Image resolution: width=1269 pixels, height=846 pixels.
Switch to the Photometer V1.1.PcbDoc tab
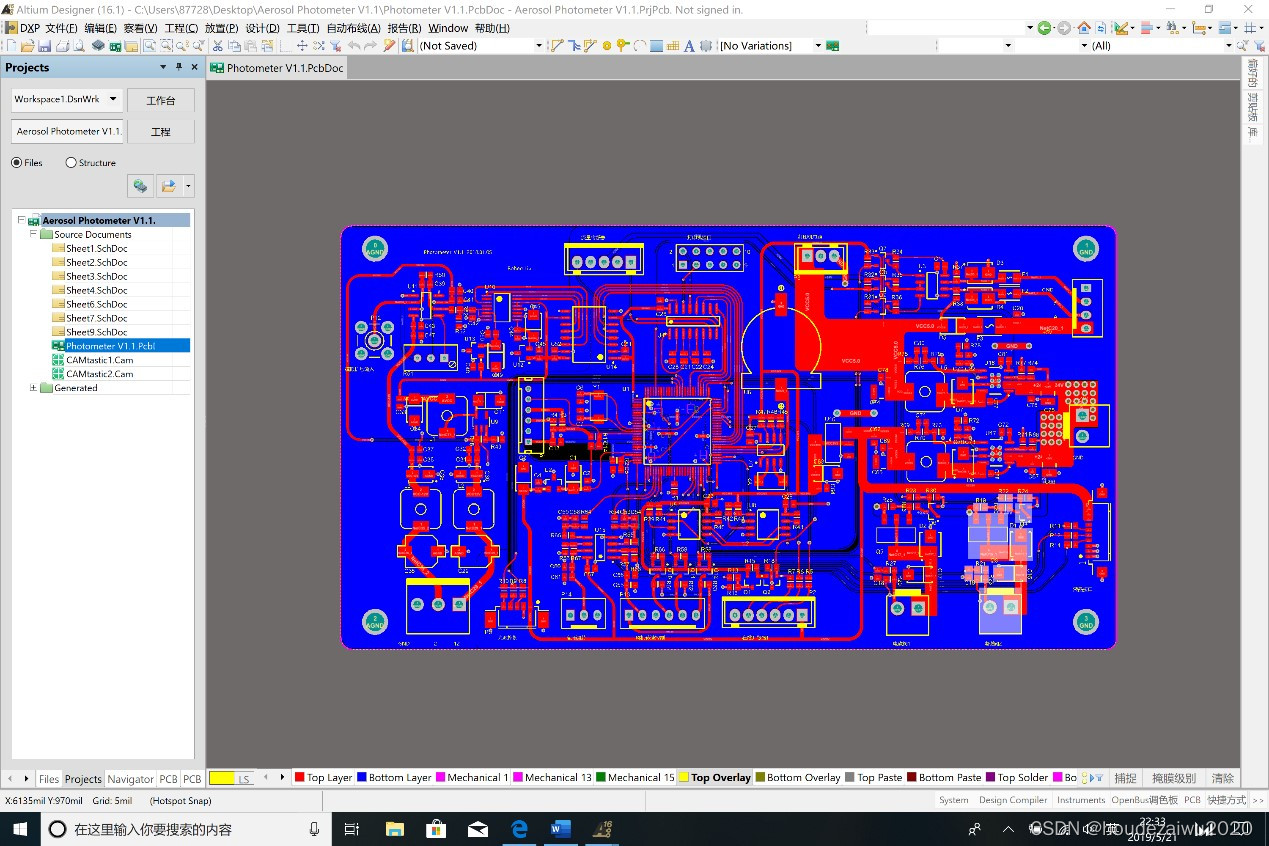click(277, 68)
